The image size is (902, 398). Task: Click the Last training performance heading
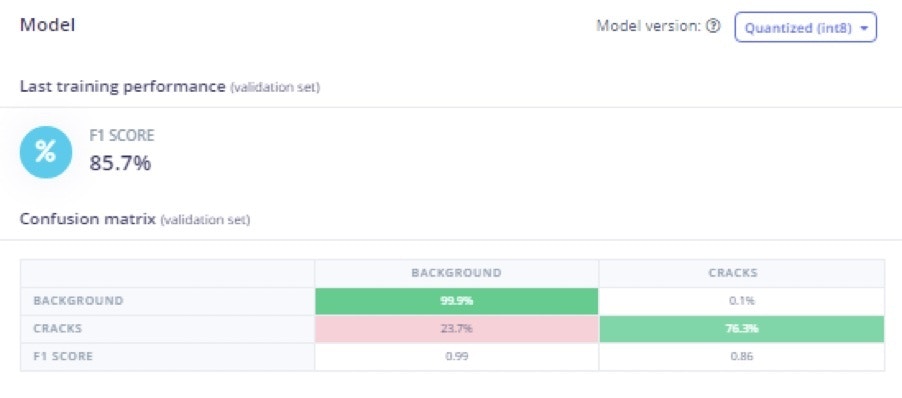click(x=123, y=87)
